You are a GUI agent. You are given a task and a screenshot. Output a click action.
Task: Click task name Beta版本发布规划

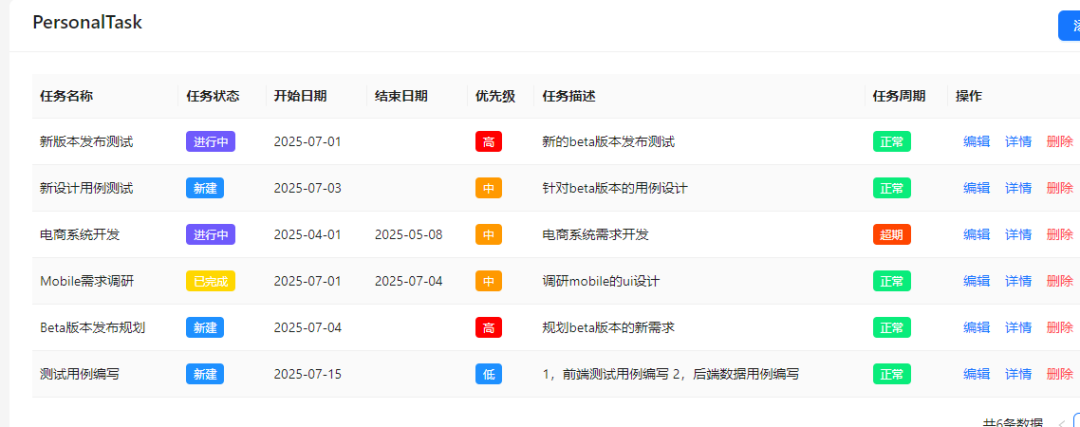tap(92, 327)
